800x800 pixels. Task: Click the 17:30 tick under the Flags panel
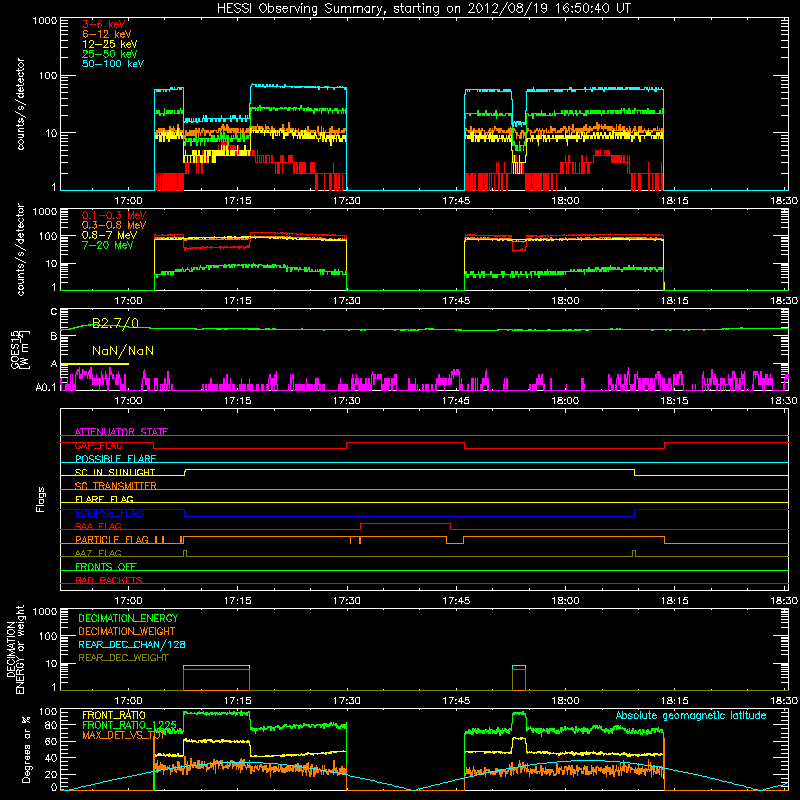(x=346, y=601)
